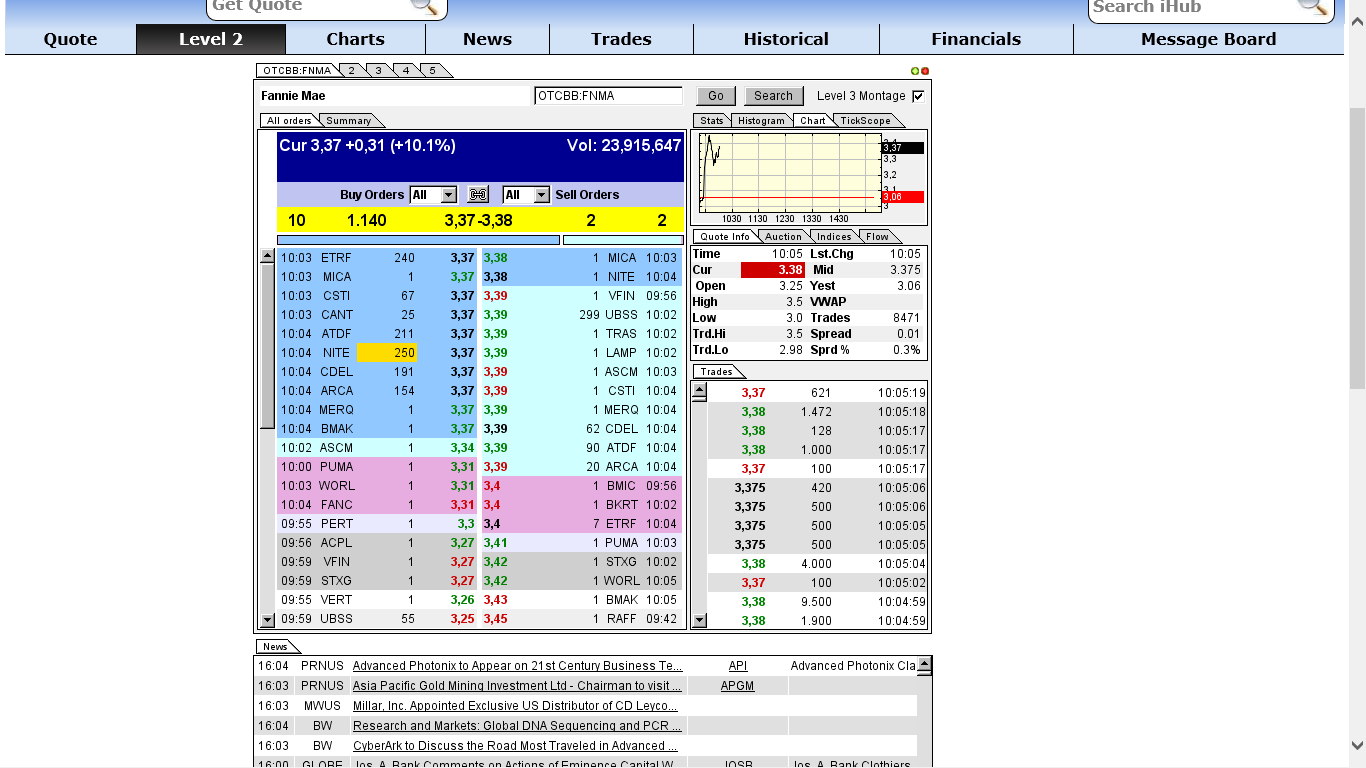Image resolution: width=1366 pixels, height=768 pixels.
Task: Click the red circle icon above the montage
Action: (x=925, y=71)
